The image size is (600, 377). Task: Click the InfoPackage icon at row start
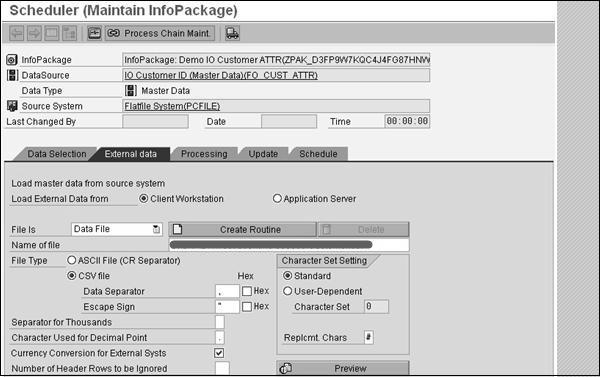[x=12, y=60]
